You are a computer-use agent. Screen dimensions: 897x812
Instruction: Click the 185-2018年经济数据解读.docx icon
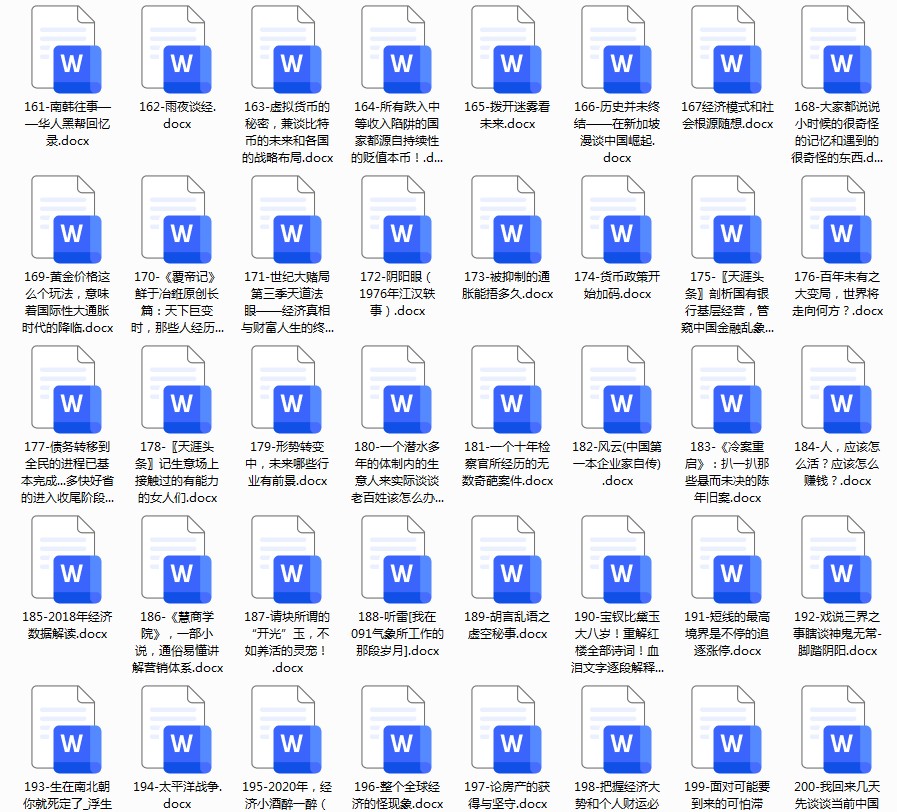point(67,559)
